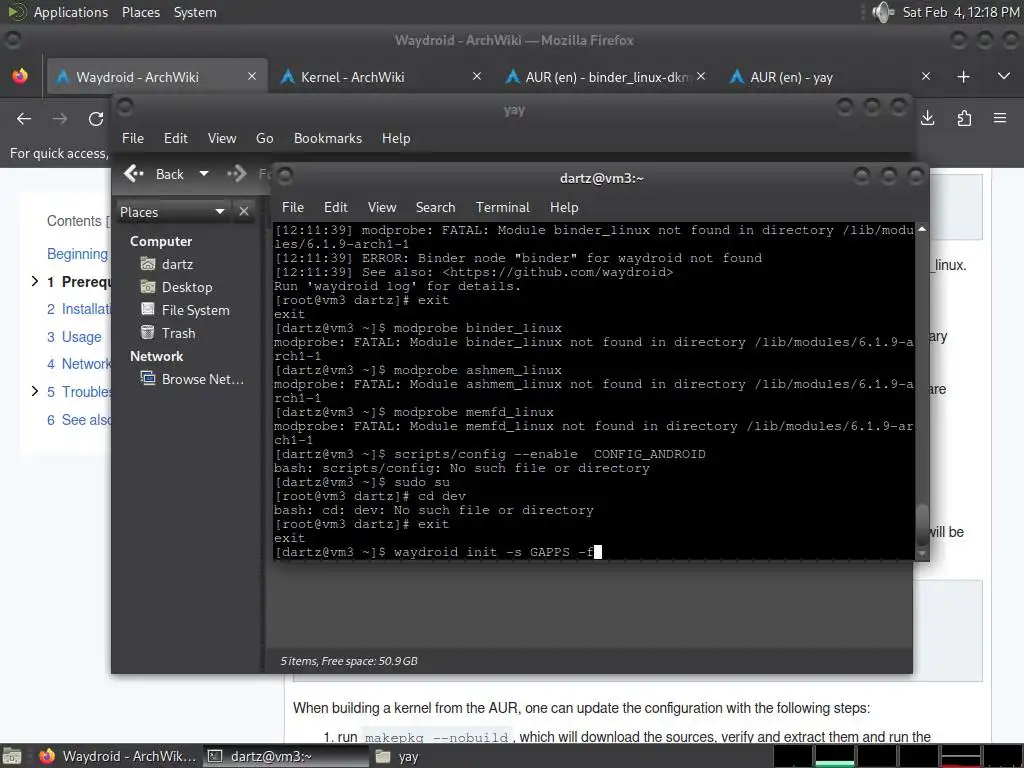Click show desktop icon in bottom panel

[x=12, y=756]
